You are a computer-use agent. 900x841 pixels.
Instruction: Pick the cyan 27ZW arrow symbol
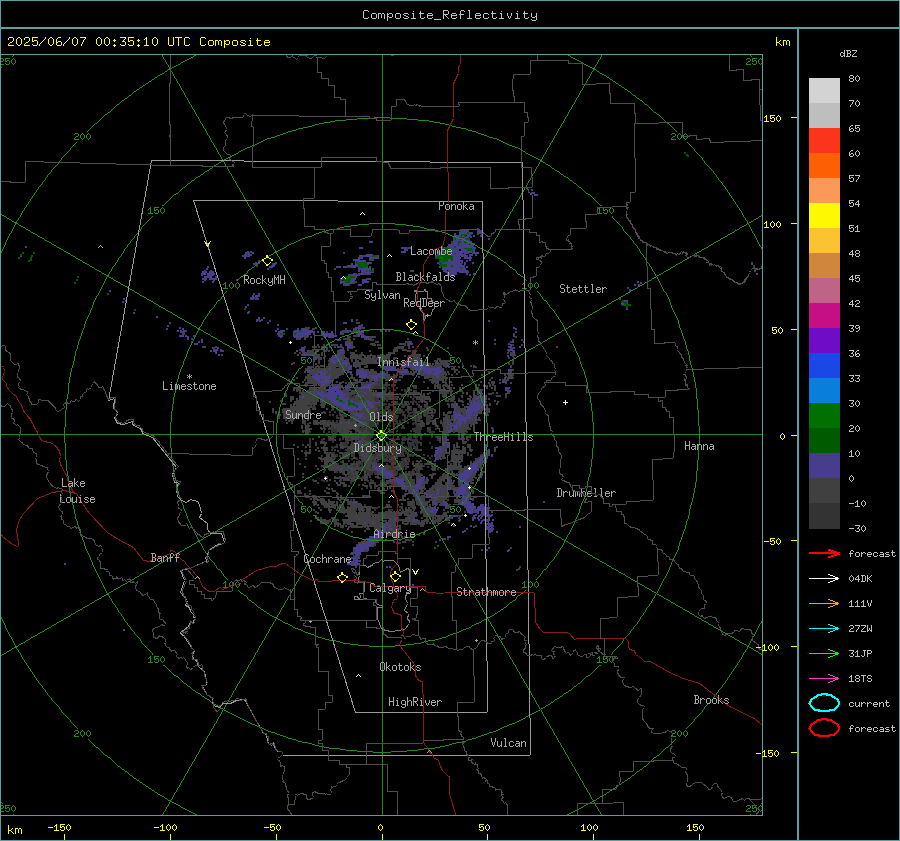824,629
